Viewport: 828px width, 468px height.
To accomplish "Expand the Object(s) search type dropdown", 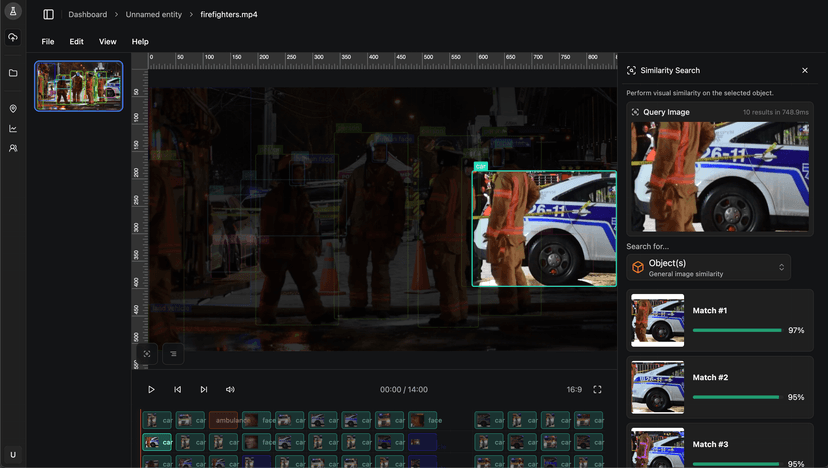I will (x=708, y=267).
